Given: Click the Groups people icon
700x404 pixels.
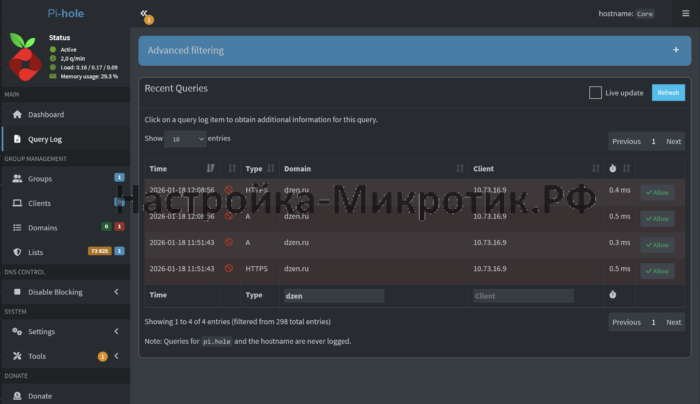Looking at the screenshot, I should click(x=17, y=179).
